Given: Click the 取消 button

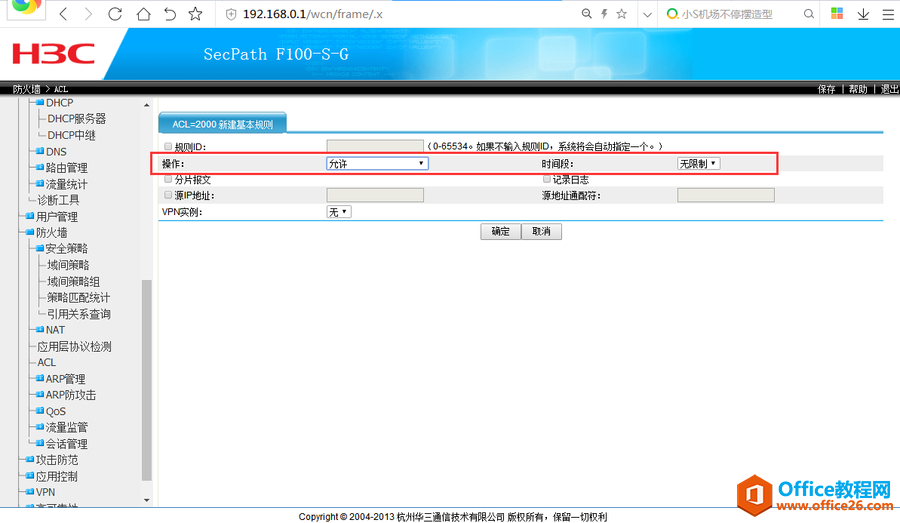Looking at the screenshot, I should point(541,231).
